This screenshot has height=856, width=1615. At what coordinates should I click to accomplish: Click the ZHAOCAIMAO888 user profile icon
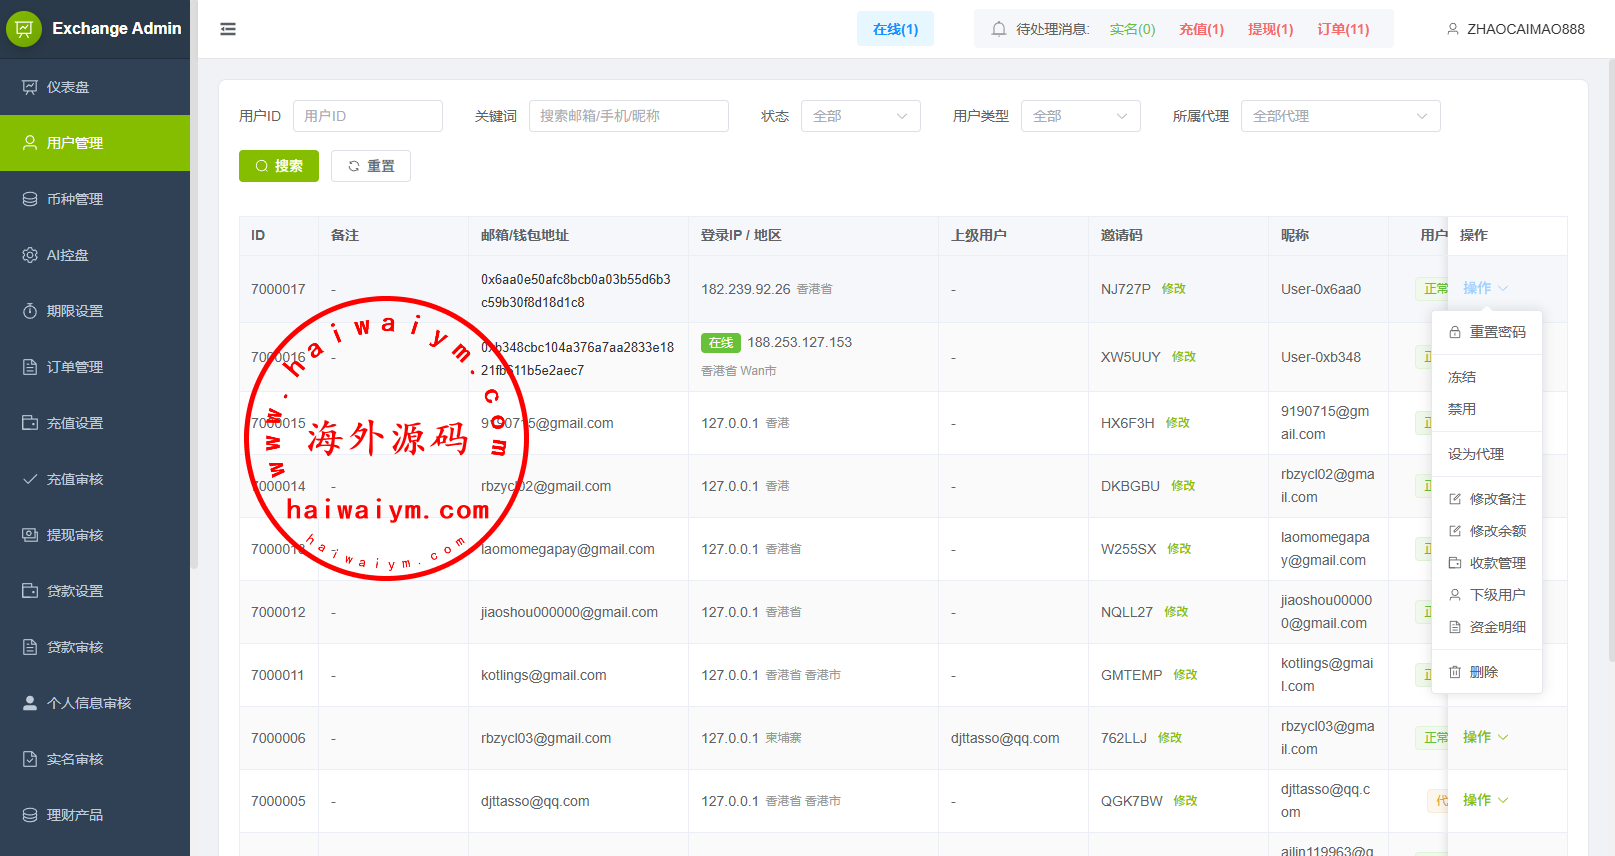pos(1453,29)
